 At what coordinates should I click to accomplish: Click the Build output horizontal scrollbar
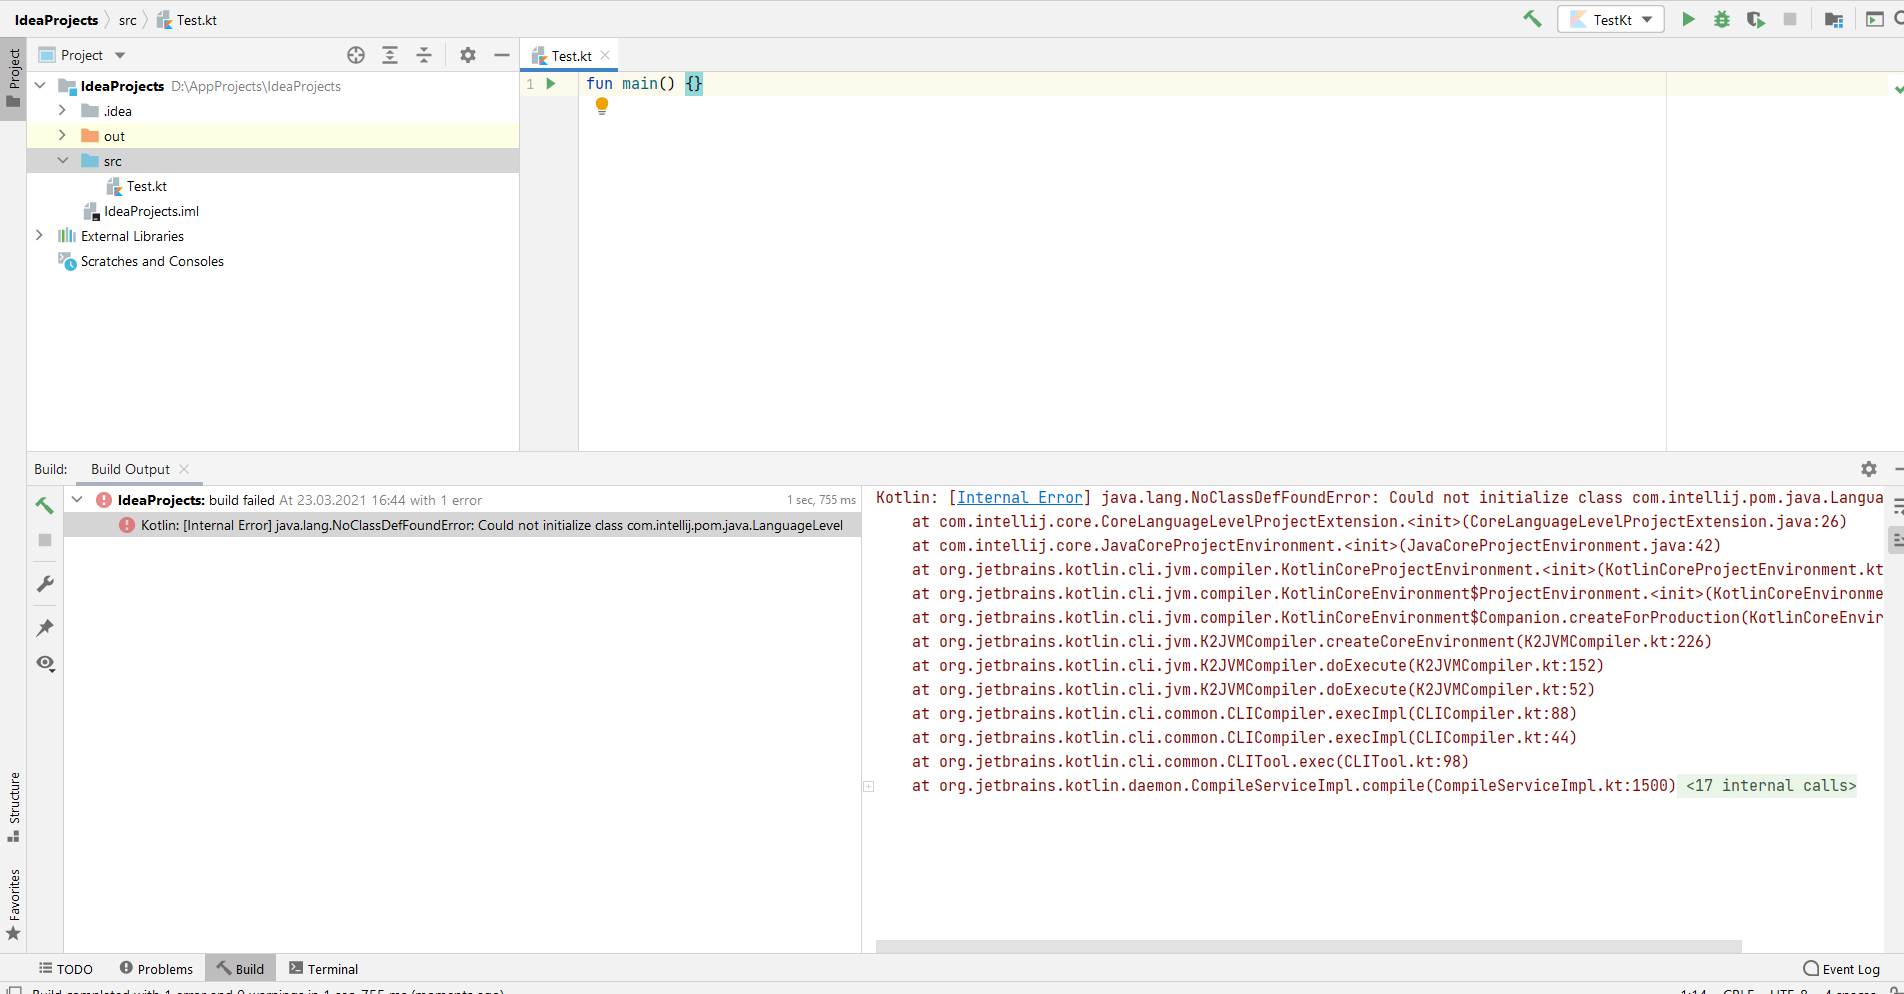[x=1308, y=946]
